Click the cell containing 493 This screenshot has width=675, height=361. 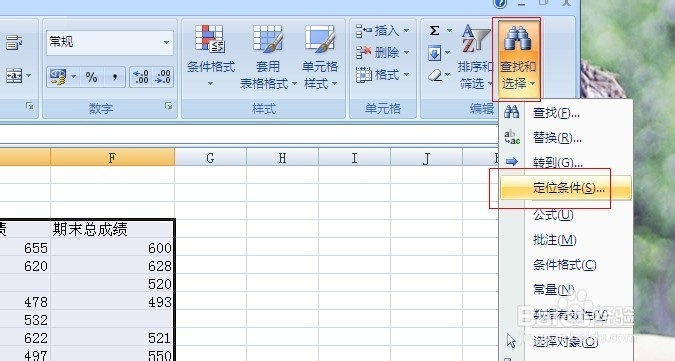coord(112,302)
